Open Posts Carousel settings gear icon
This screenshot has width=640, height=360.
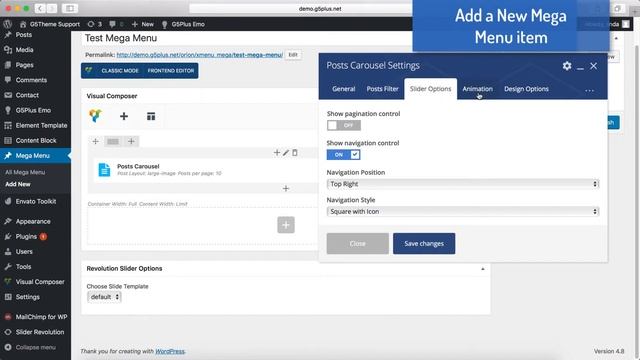[x=567, y=66]
